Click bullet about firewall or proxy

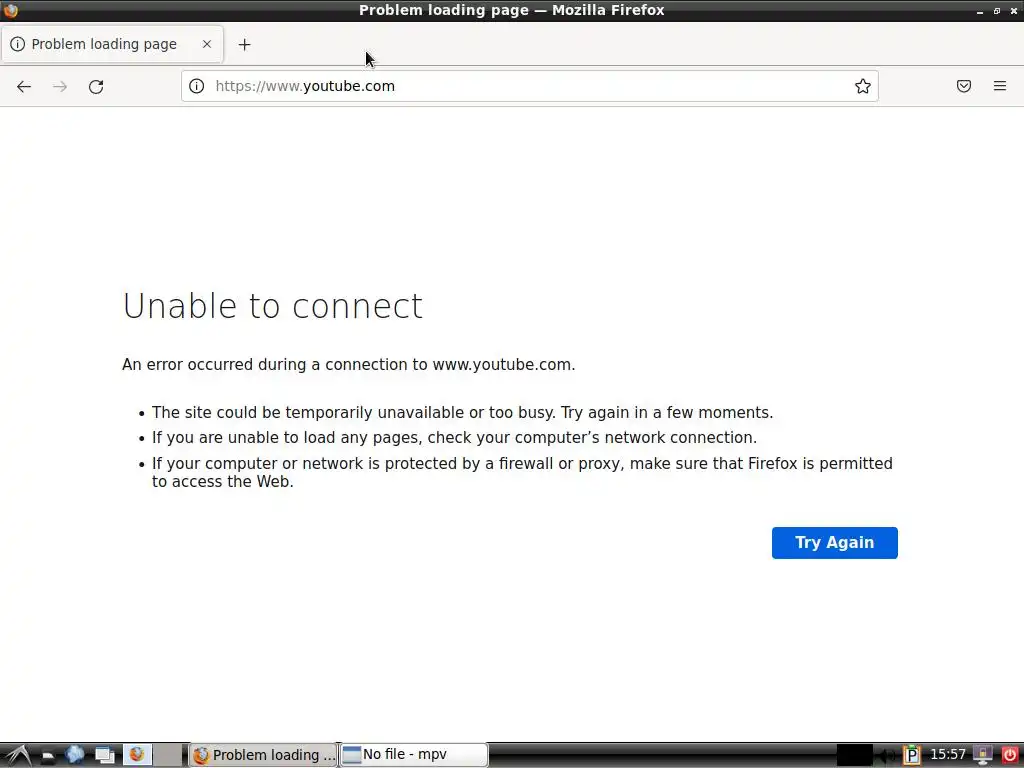[522, 472]
